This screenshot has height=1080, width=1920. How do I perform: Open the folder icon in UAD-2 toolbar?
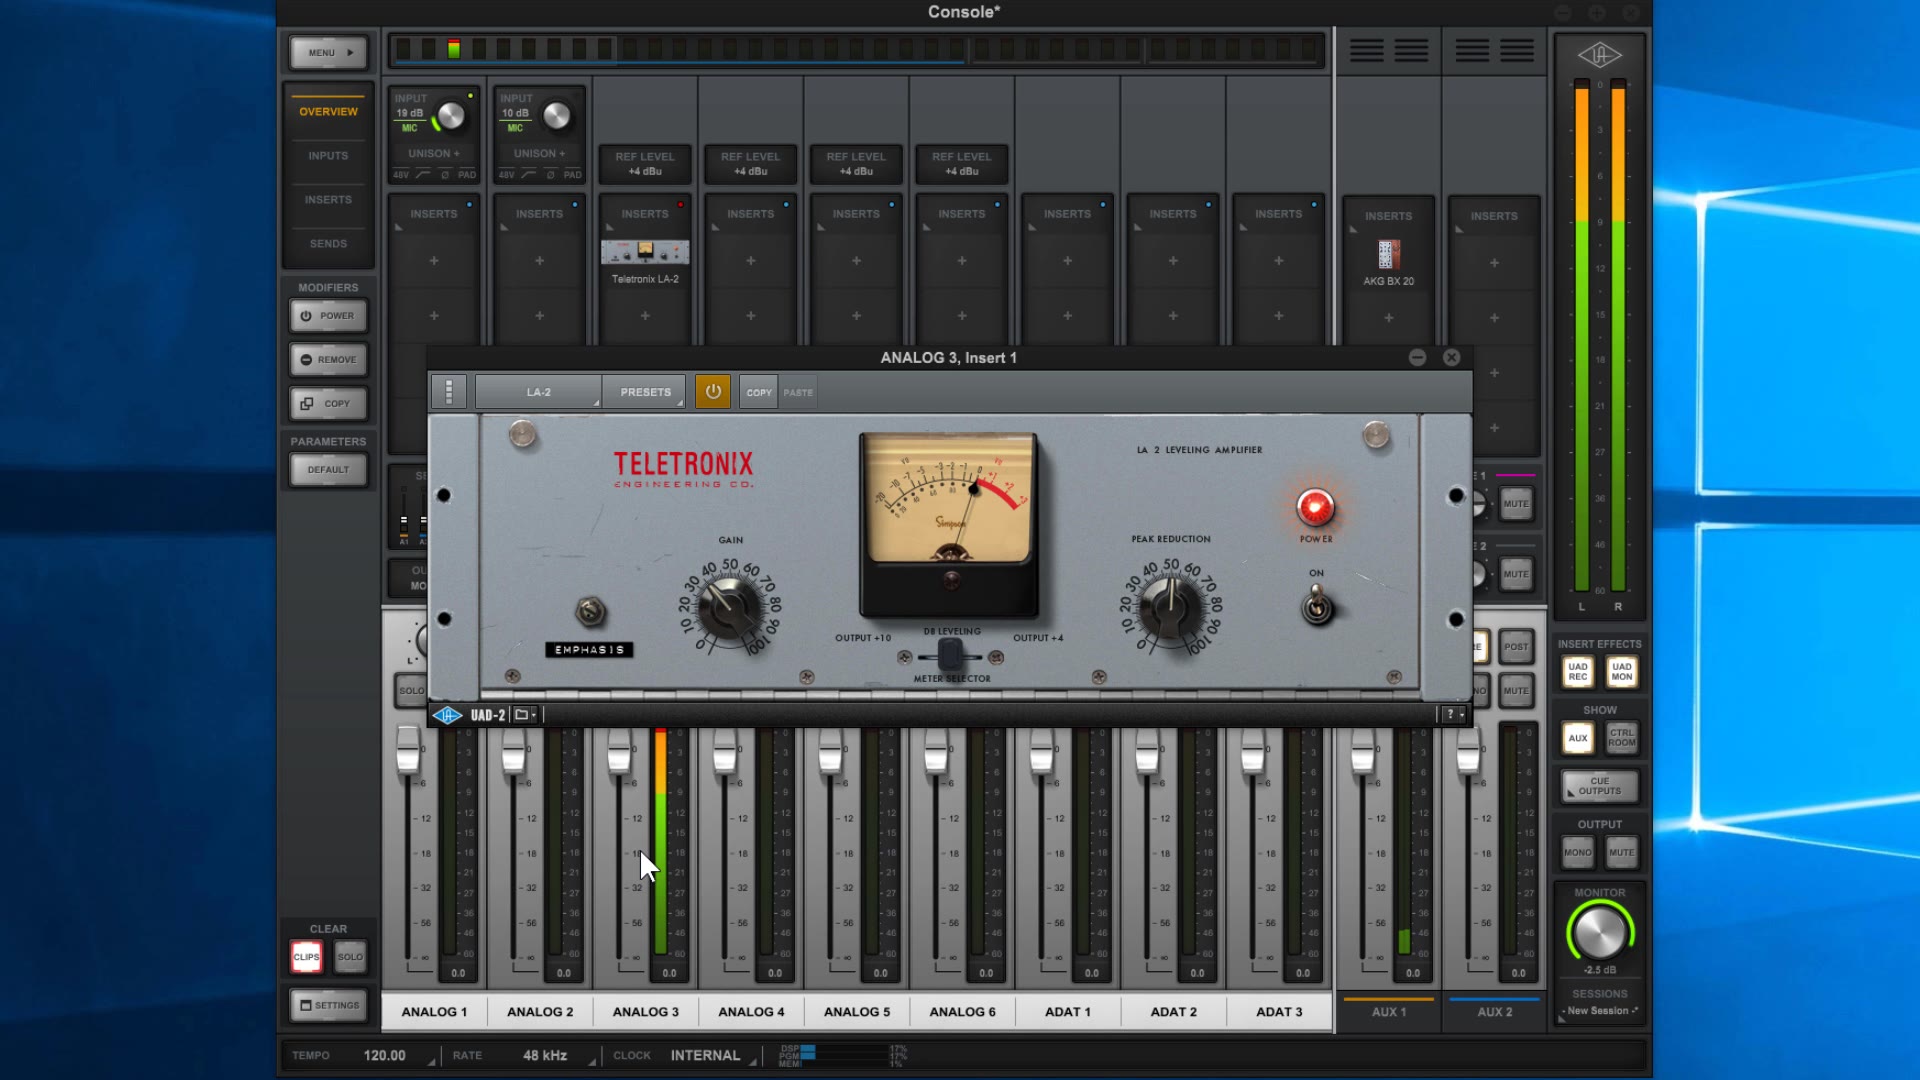[x=524, y=715]
